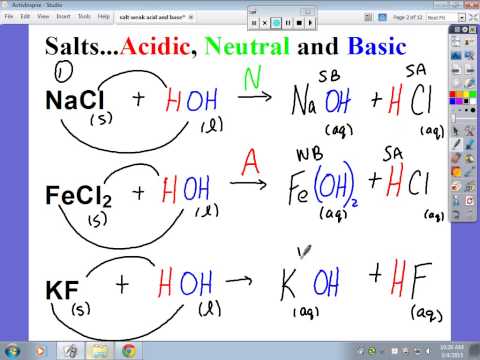The height and width of the screenshot is (360, 480).
Task: Select the Pen tool
Action: coord(455,144)
